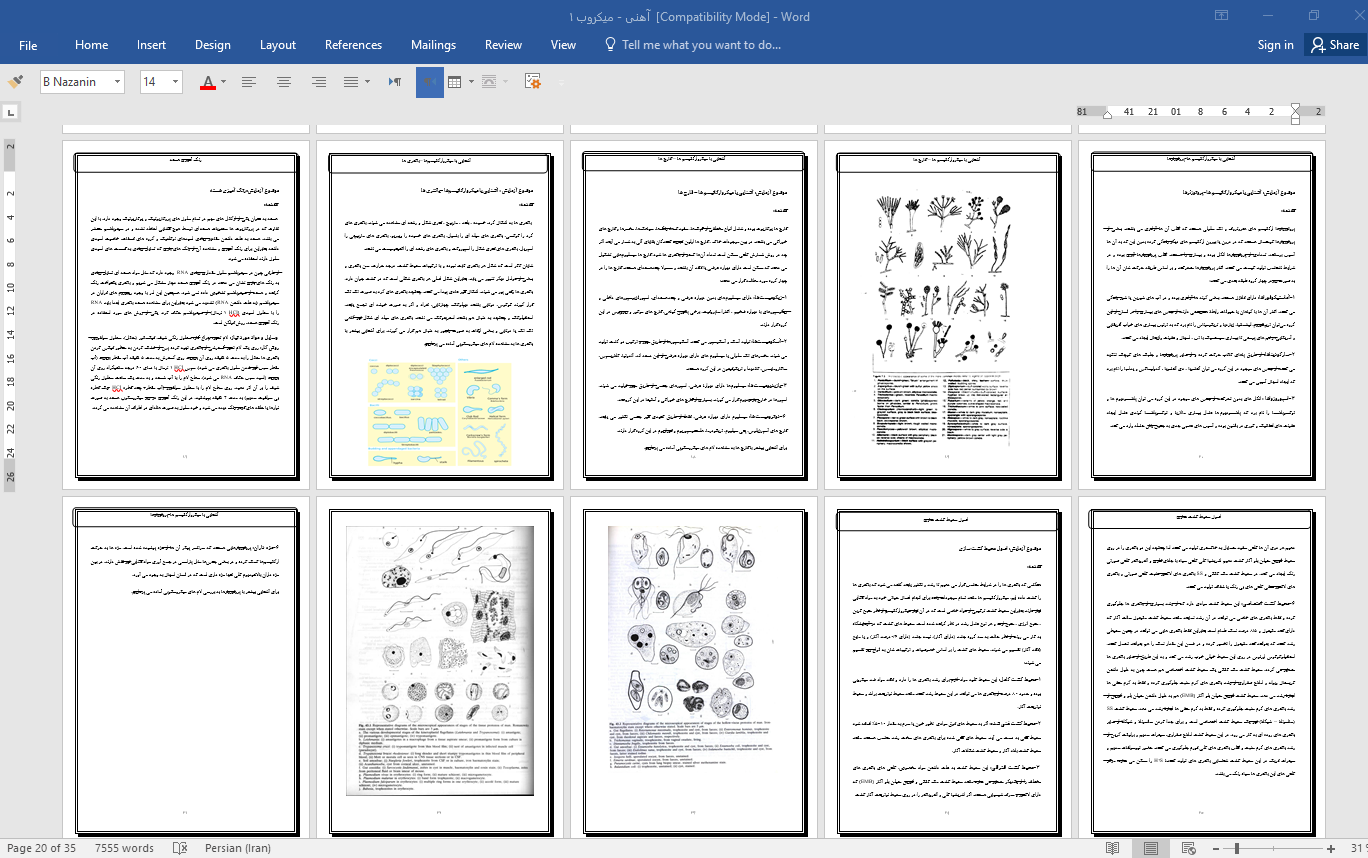The width and height of the screenshot is (1368, 858).
Task: Center text using the toolbar icon
Action: pyautogui.click(x=284, y=82)
